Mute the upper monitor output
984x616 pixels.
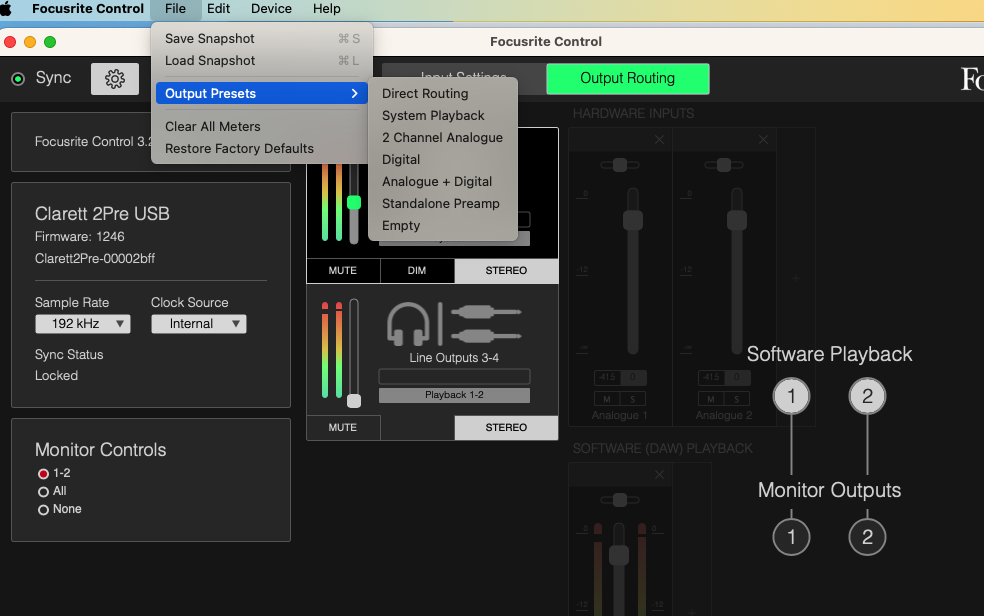tap(343, 270)
